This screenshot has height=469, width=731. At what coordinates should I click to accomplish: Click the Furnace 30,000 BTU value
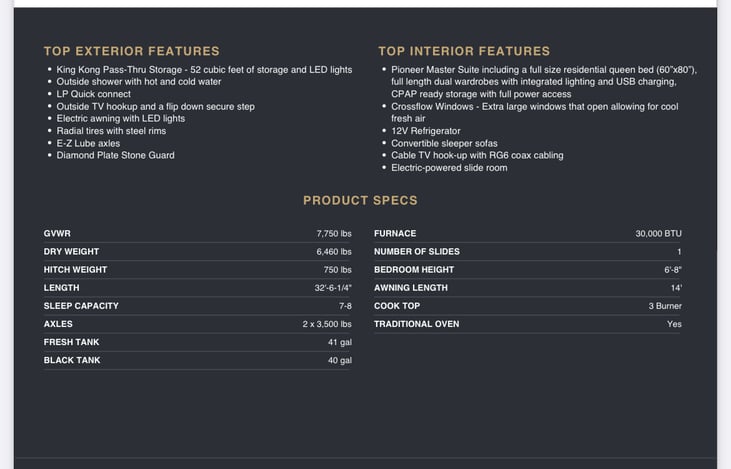coord(658,233)
